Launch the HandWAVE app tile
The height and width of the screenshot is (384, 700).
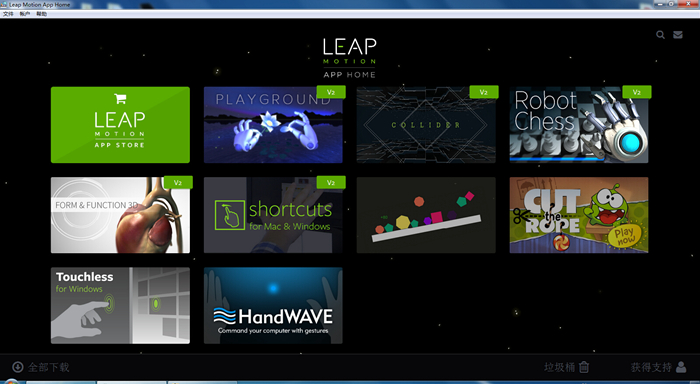click(273, 305)
